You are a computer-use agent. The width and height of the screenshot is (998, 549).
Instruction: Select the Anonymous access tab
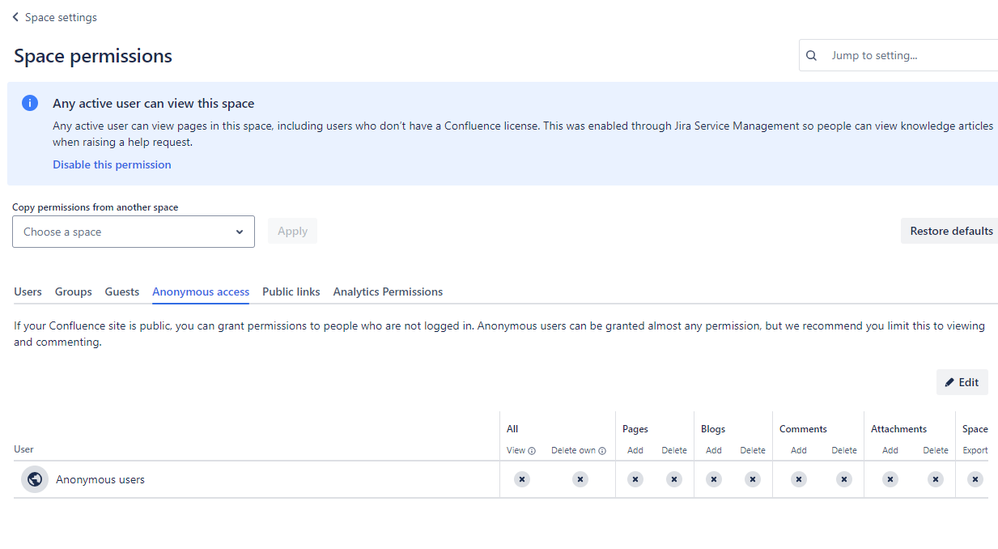200,291
